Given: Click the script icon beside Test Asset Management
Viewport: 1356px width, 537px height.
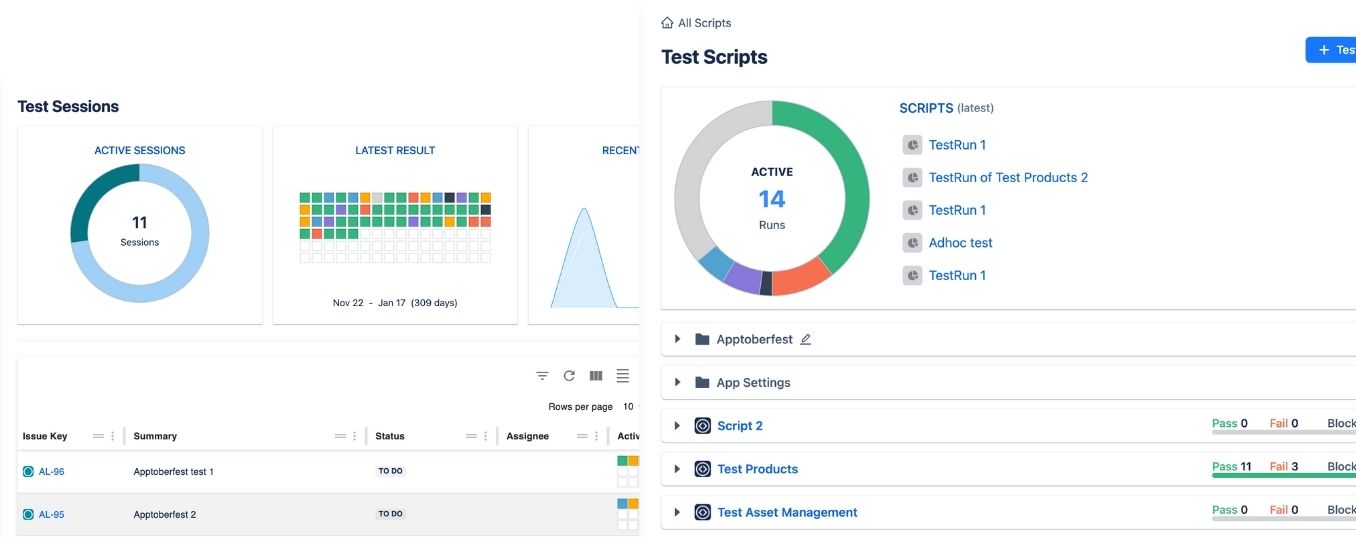Looking at the screenshot, I should (703, 512).
